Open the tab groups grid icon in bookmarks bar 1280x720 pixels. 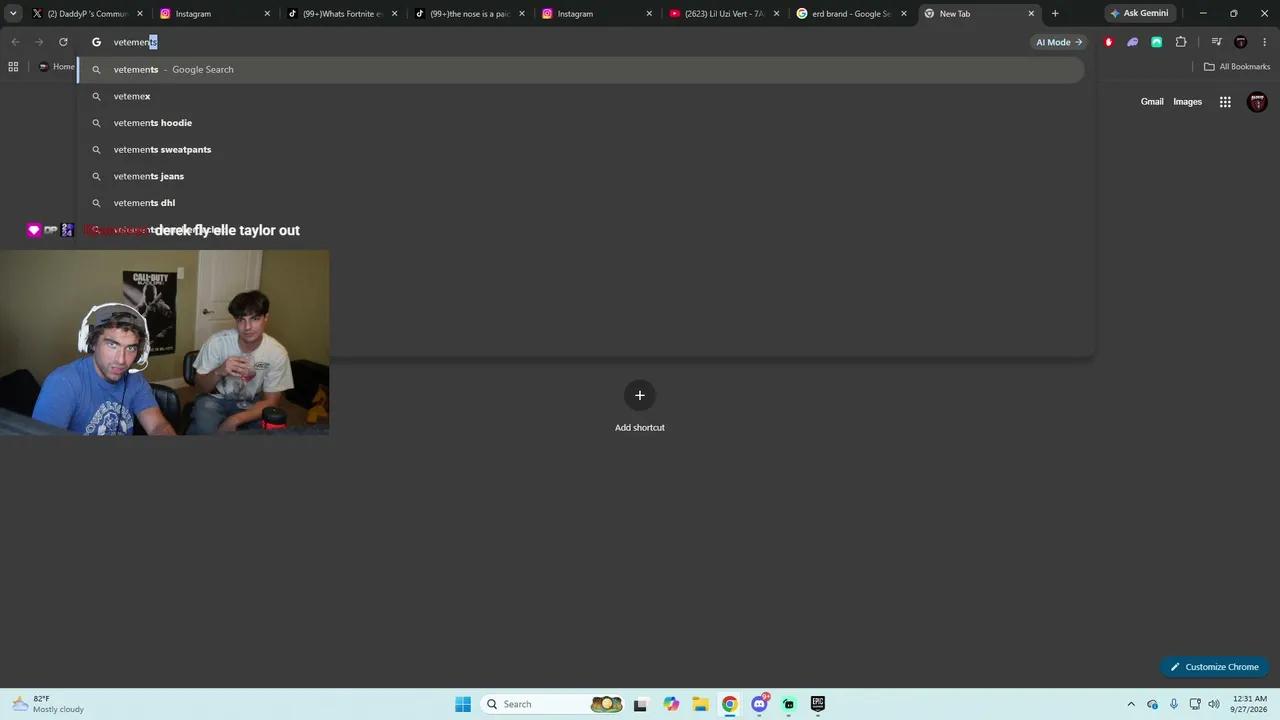[x=13, y=67]
